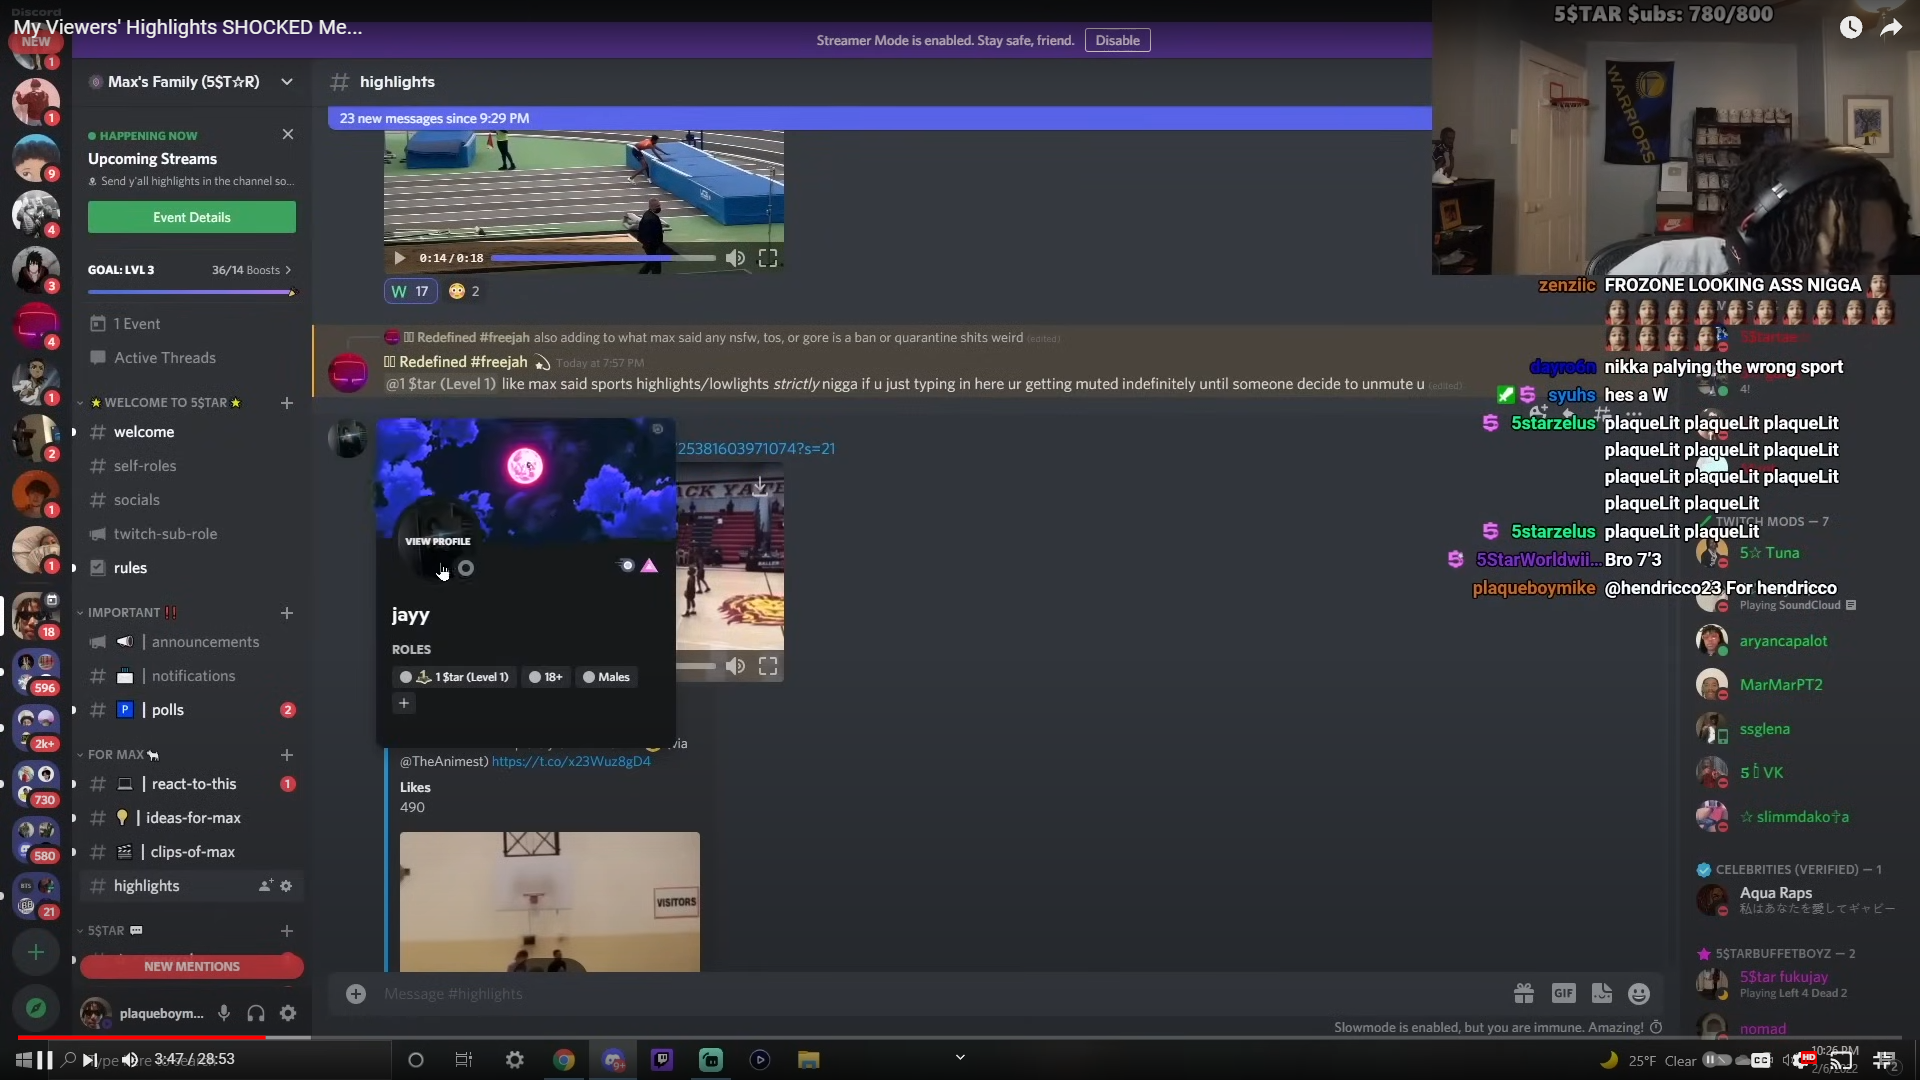Add channel to IMPORTANT category
1920x1080 pixels.
(x=287, y=613)
